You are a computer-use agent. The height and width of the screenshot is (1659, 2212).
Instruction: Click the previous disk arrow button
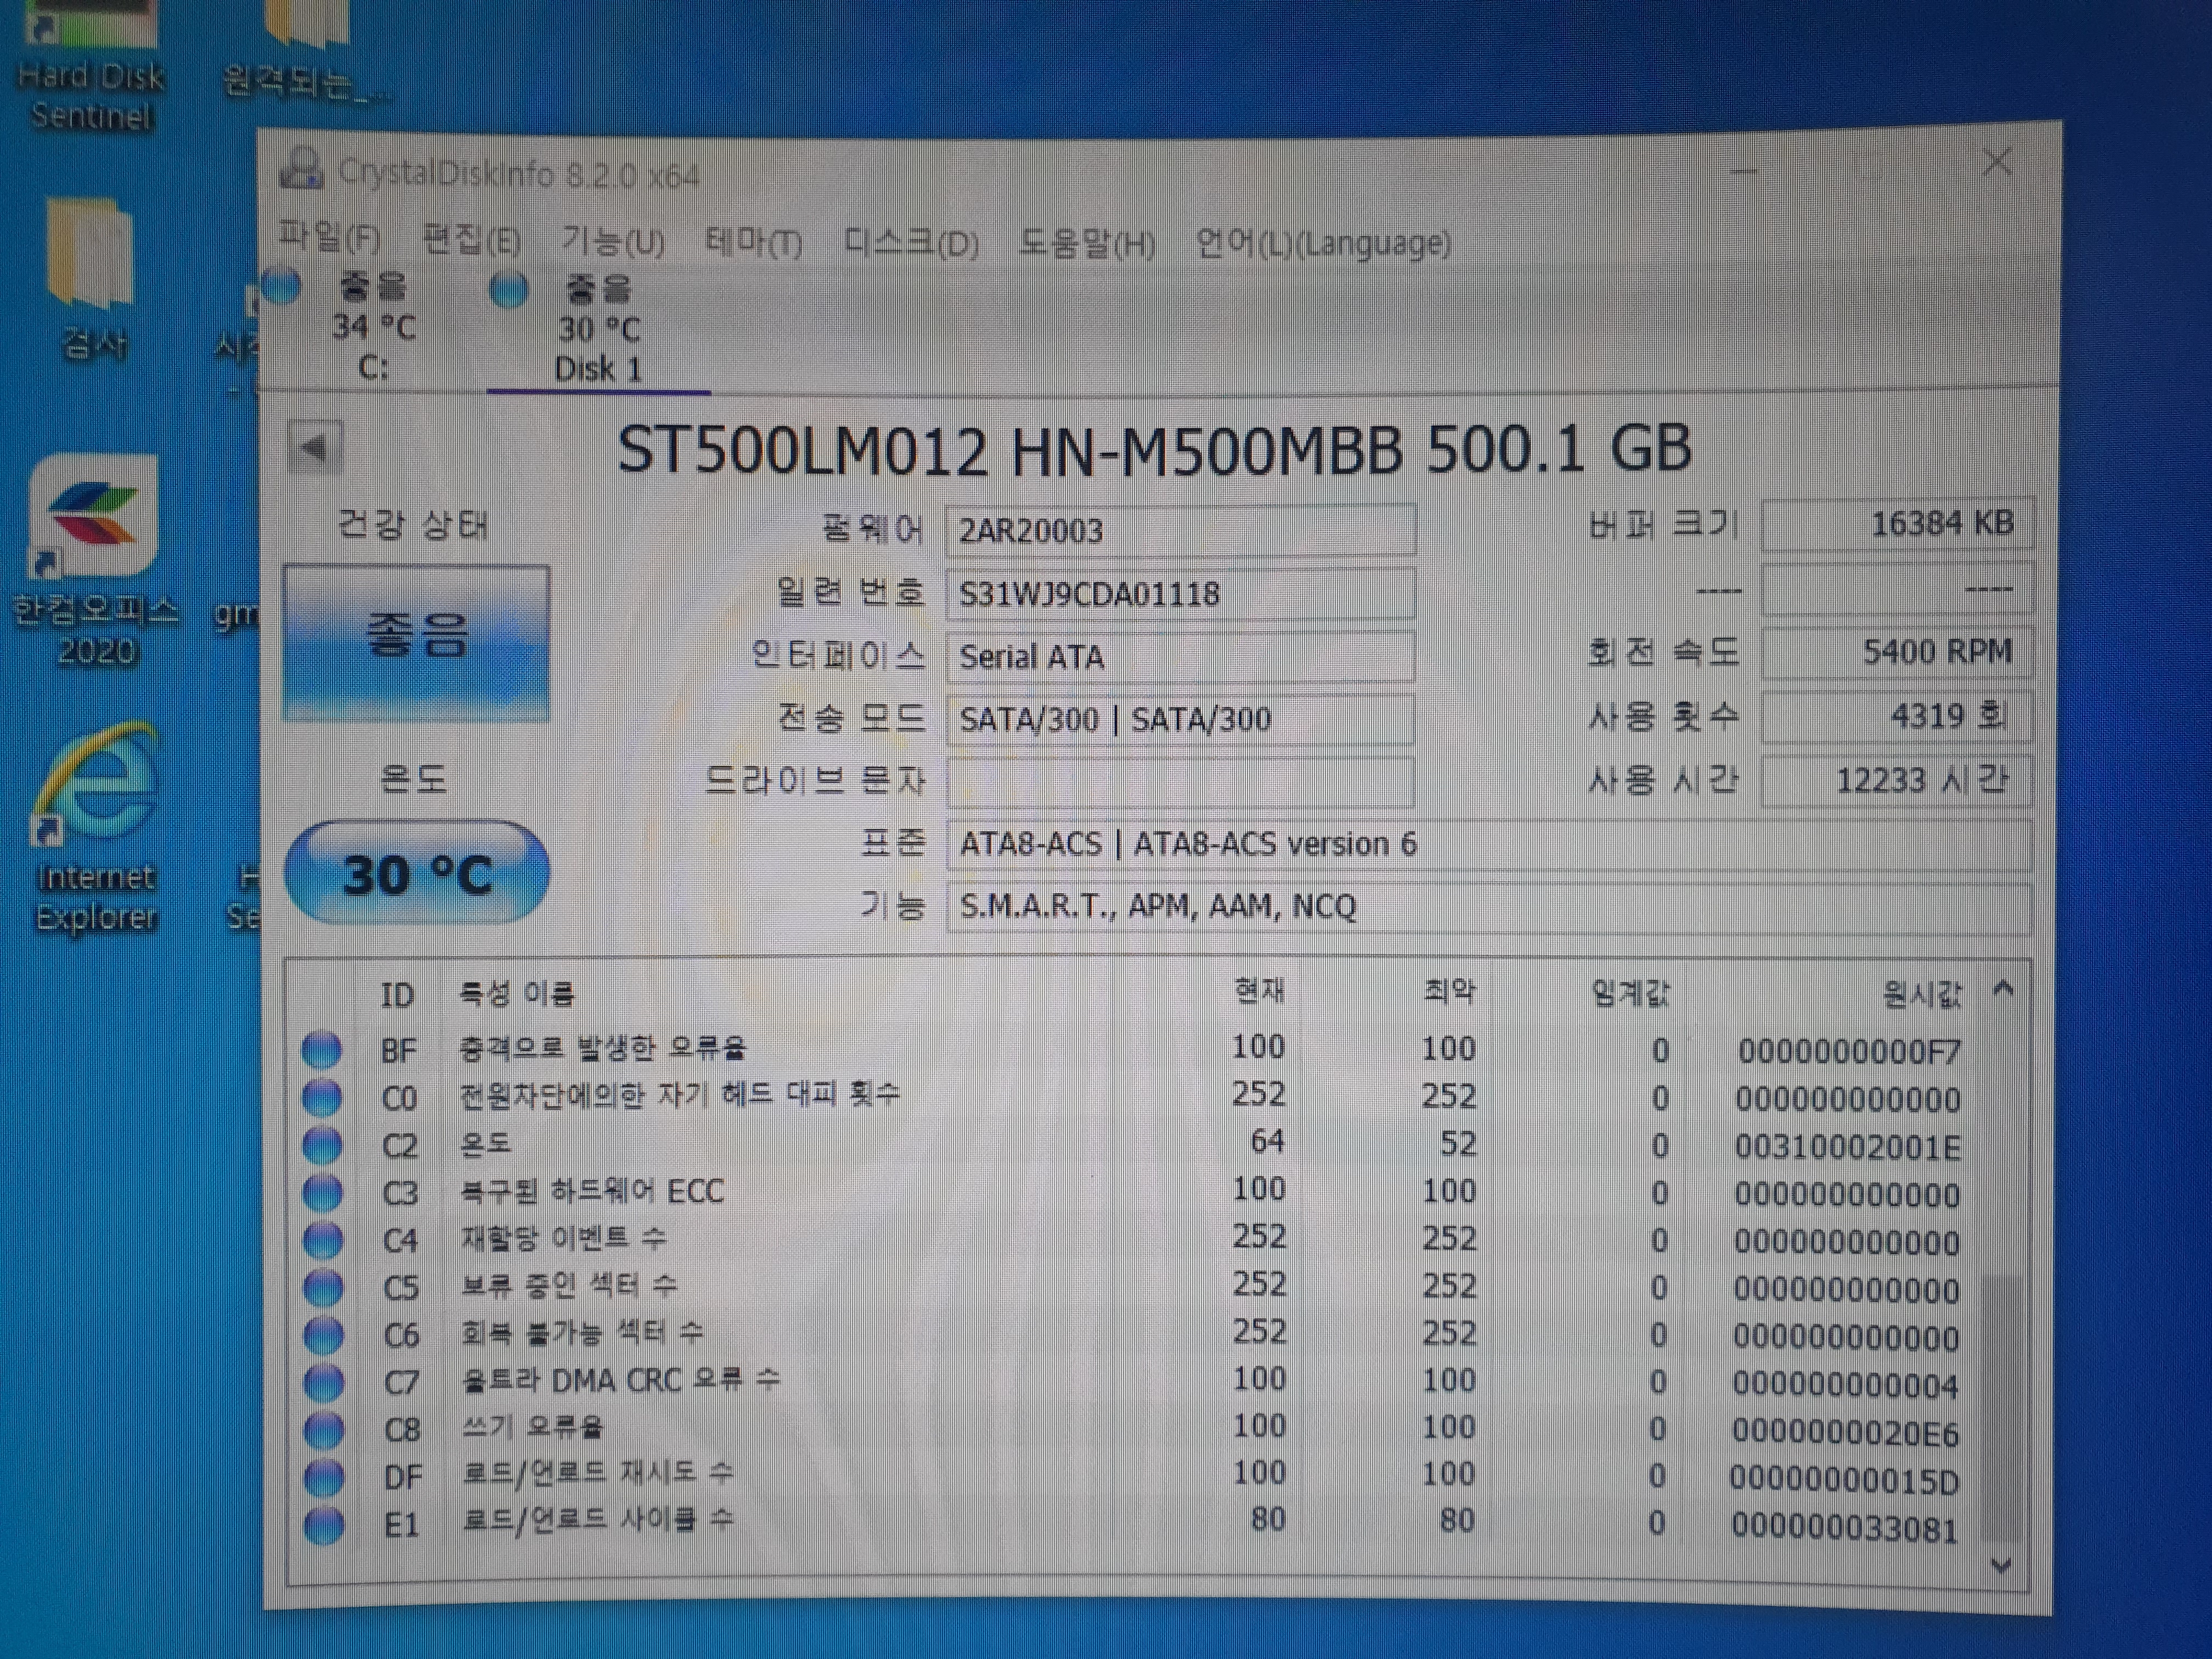[x=315, y=448]
